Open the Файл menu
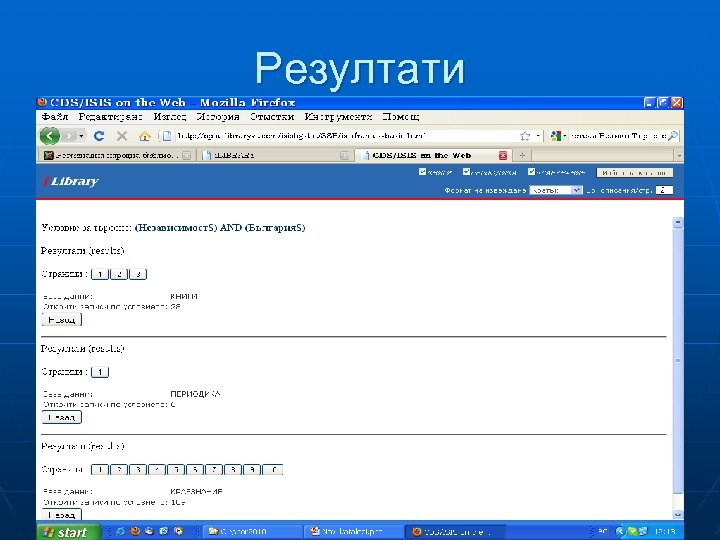The width and height of the screenshot is (720, 540). point(55,117)
